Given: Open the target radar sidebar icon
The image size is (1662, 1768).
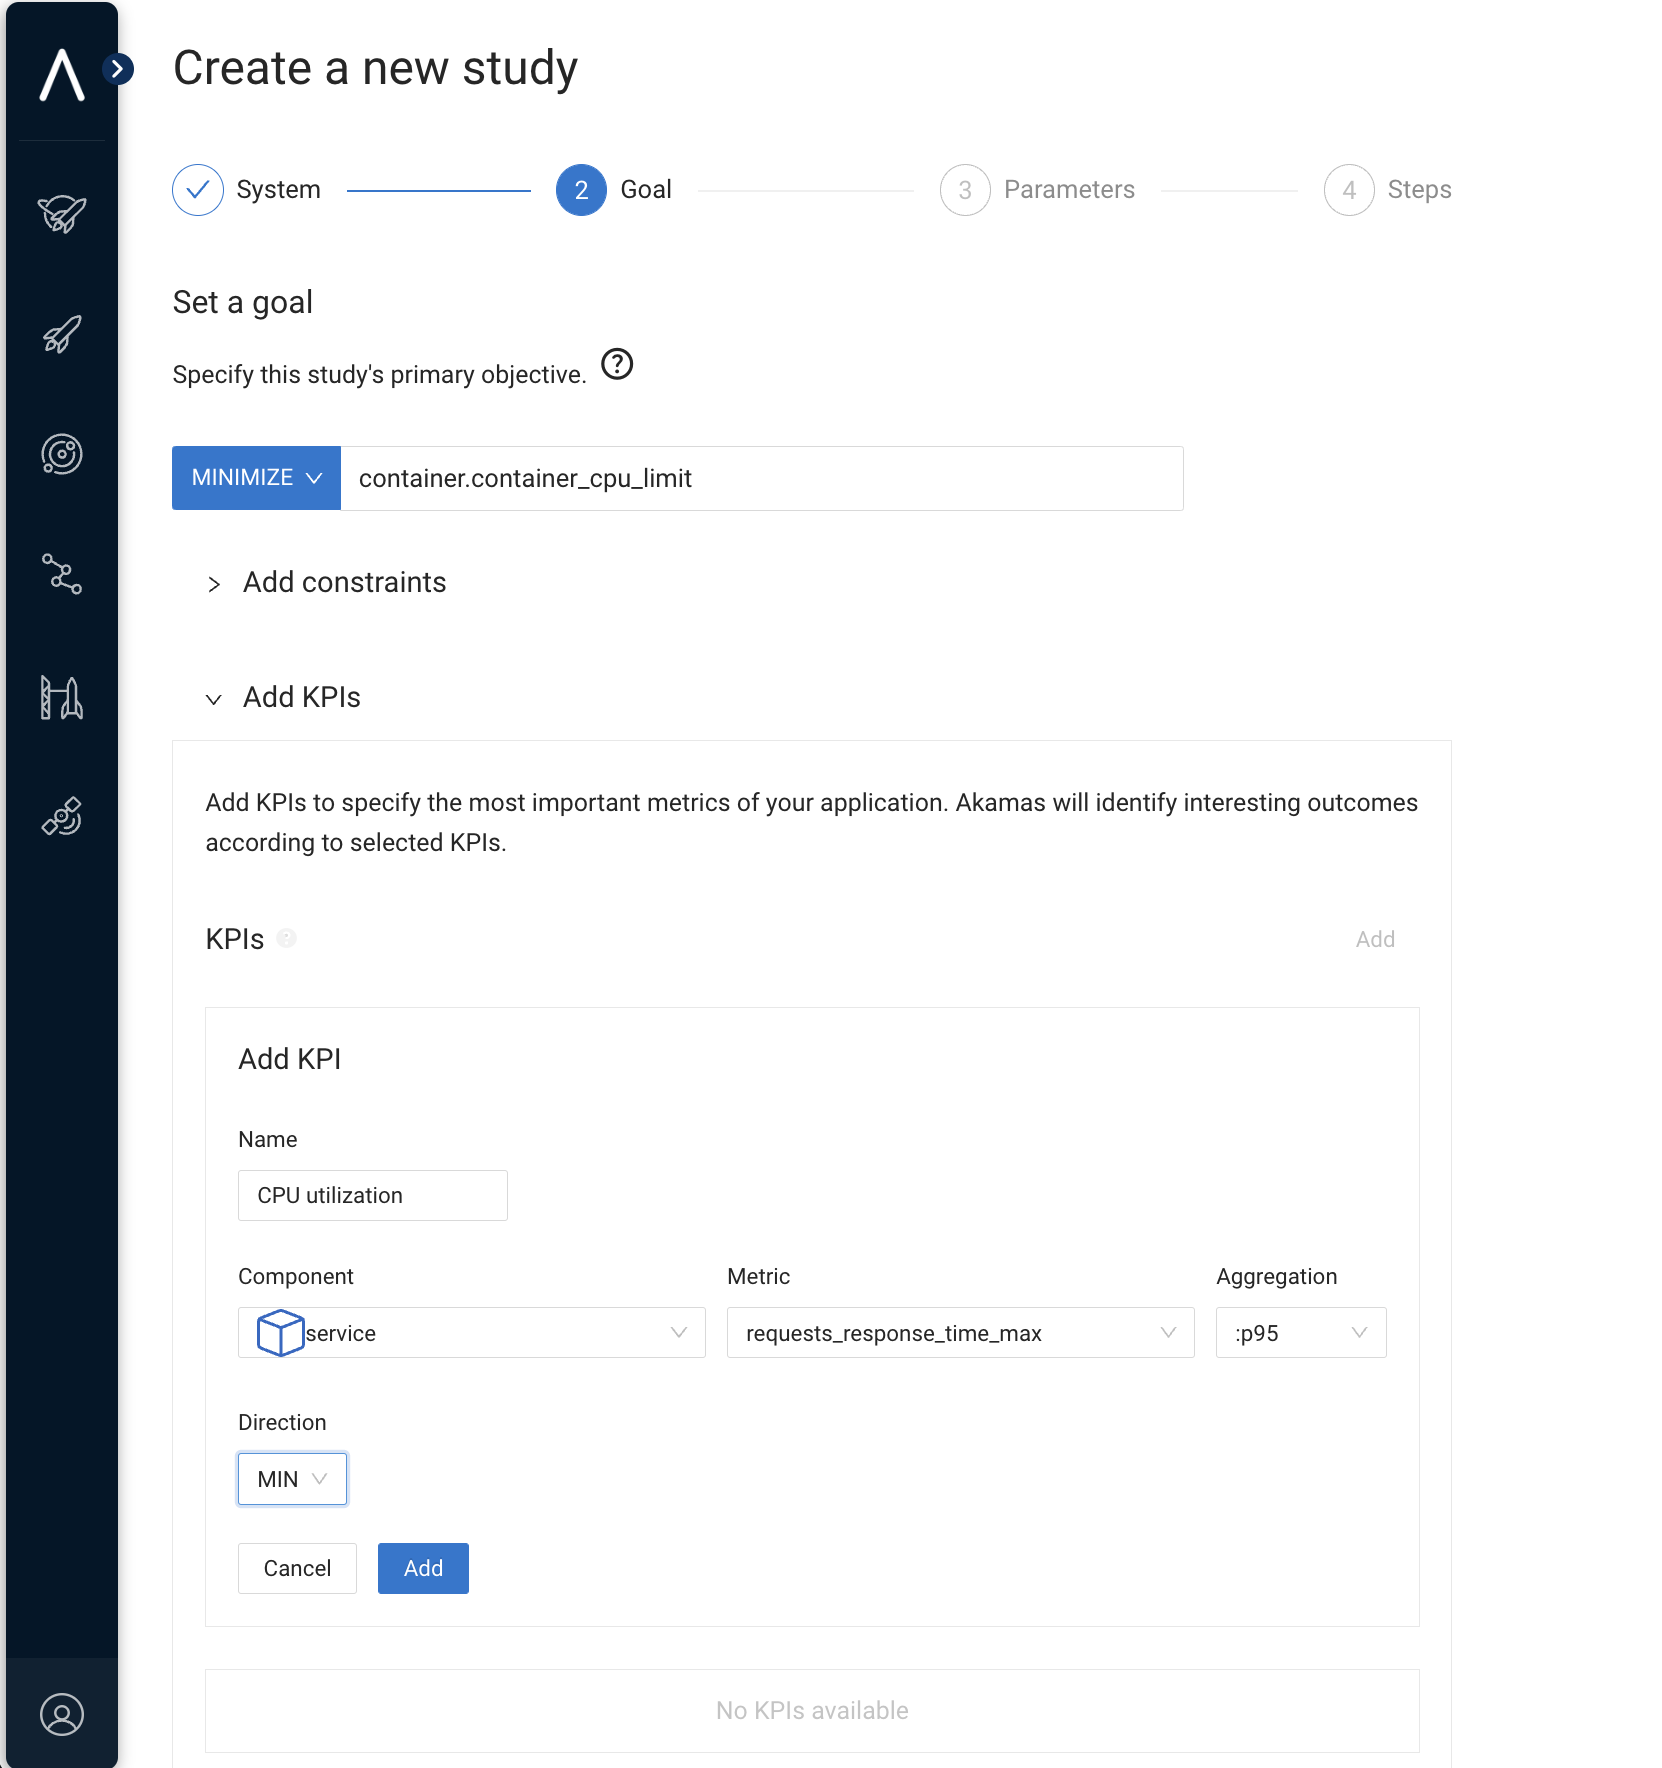Looking at the screenshot, I should pyautogui.click(x=61, y=454).
